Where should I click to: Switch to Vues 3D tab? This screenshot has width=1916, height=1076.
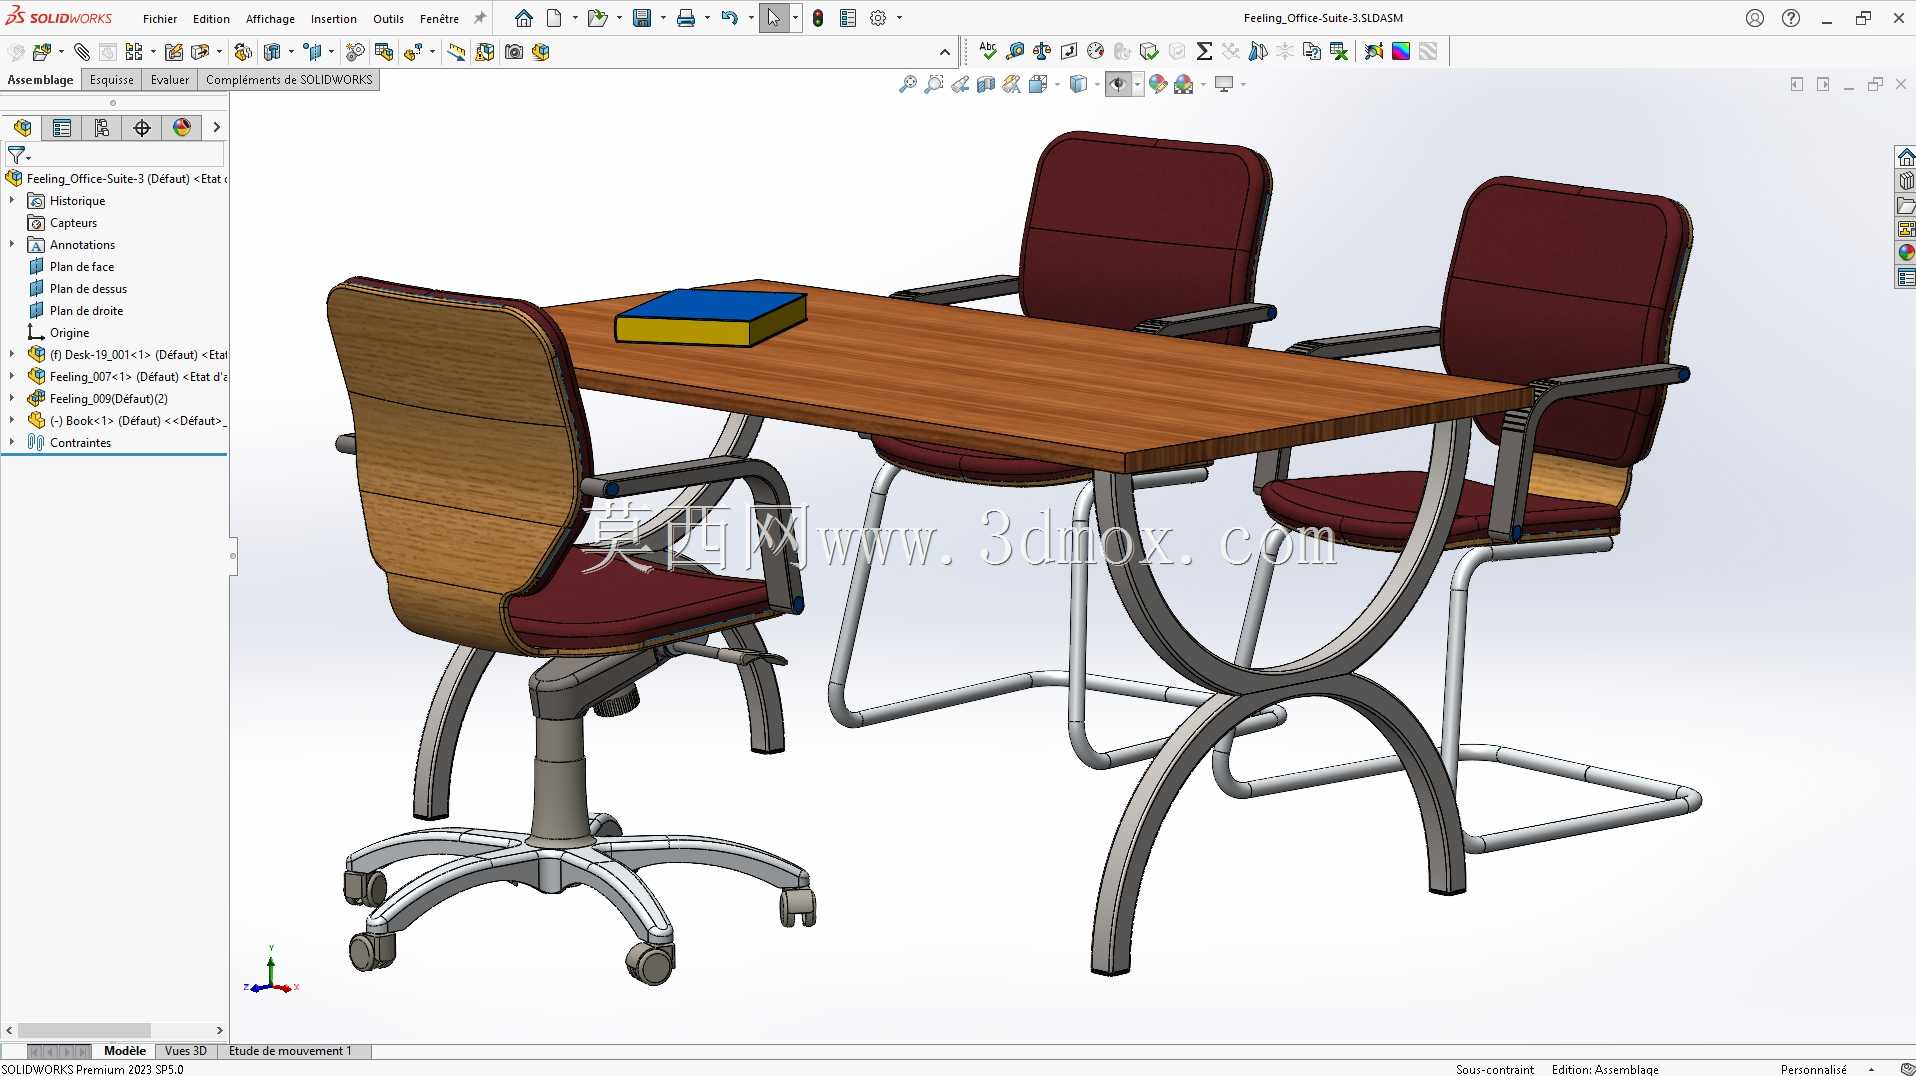(x=186, y=1051)
